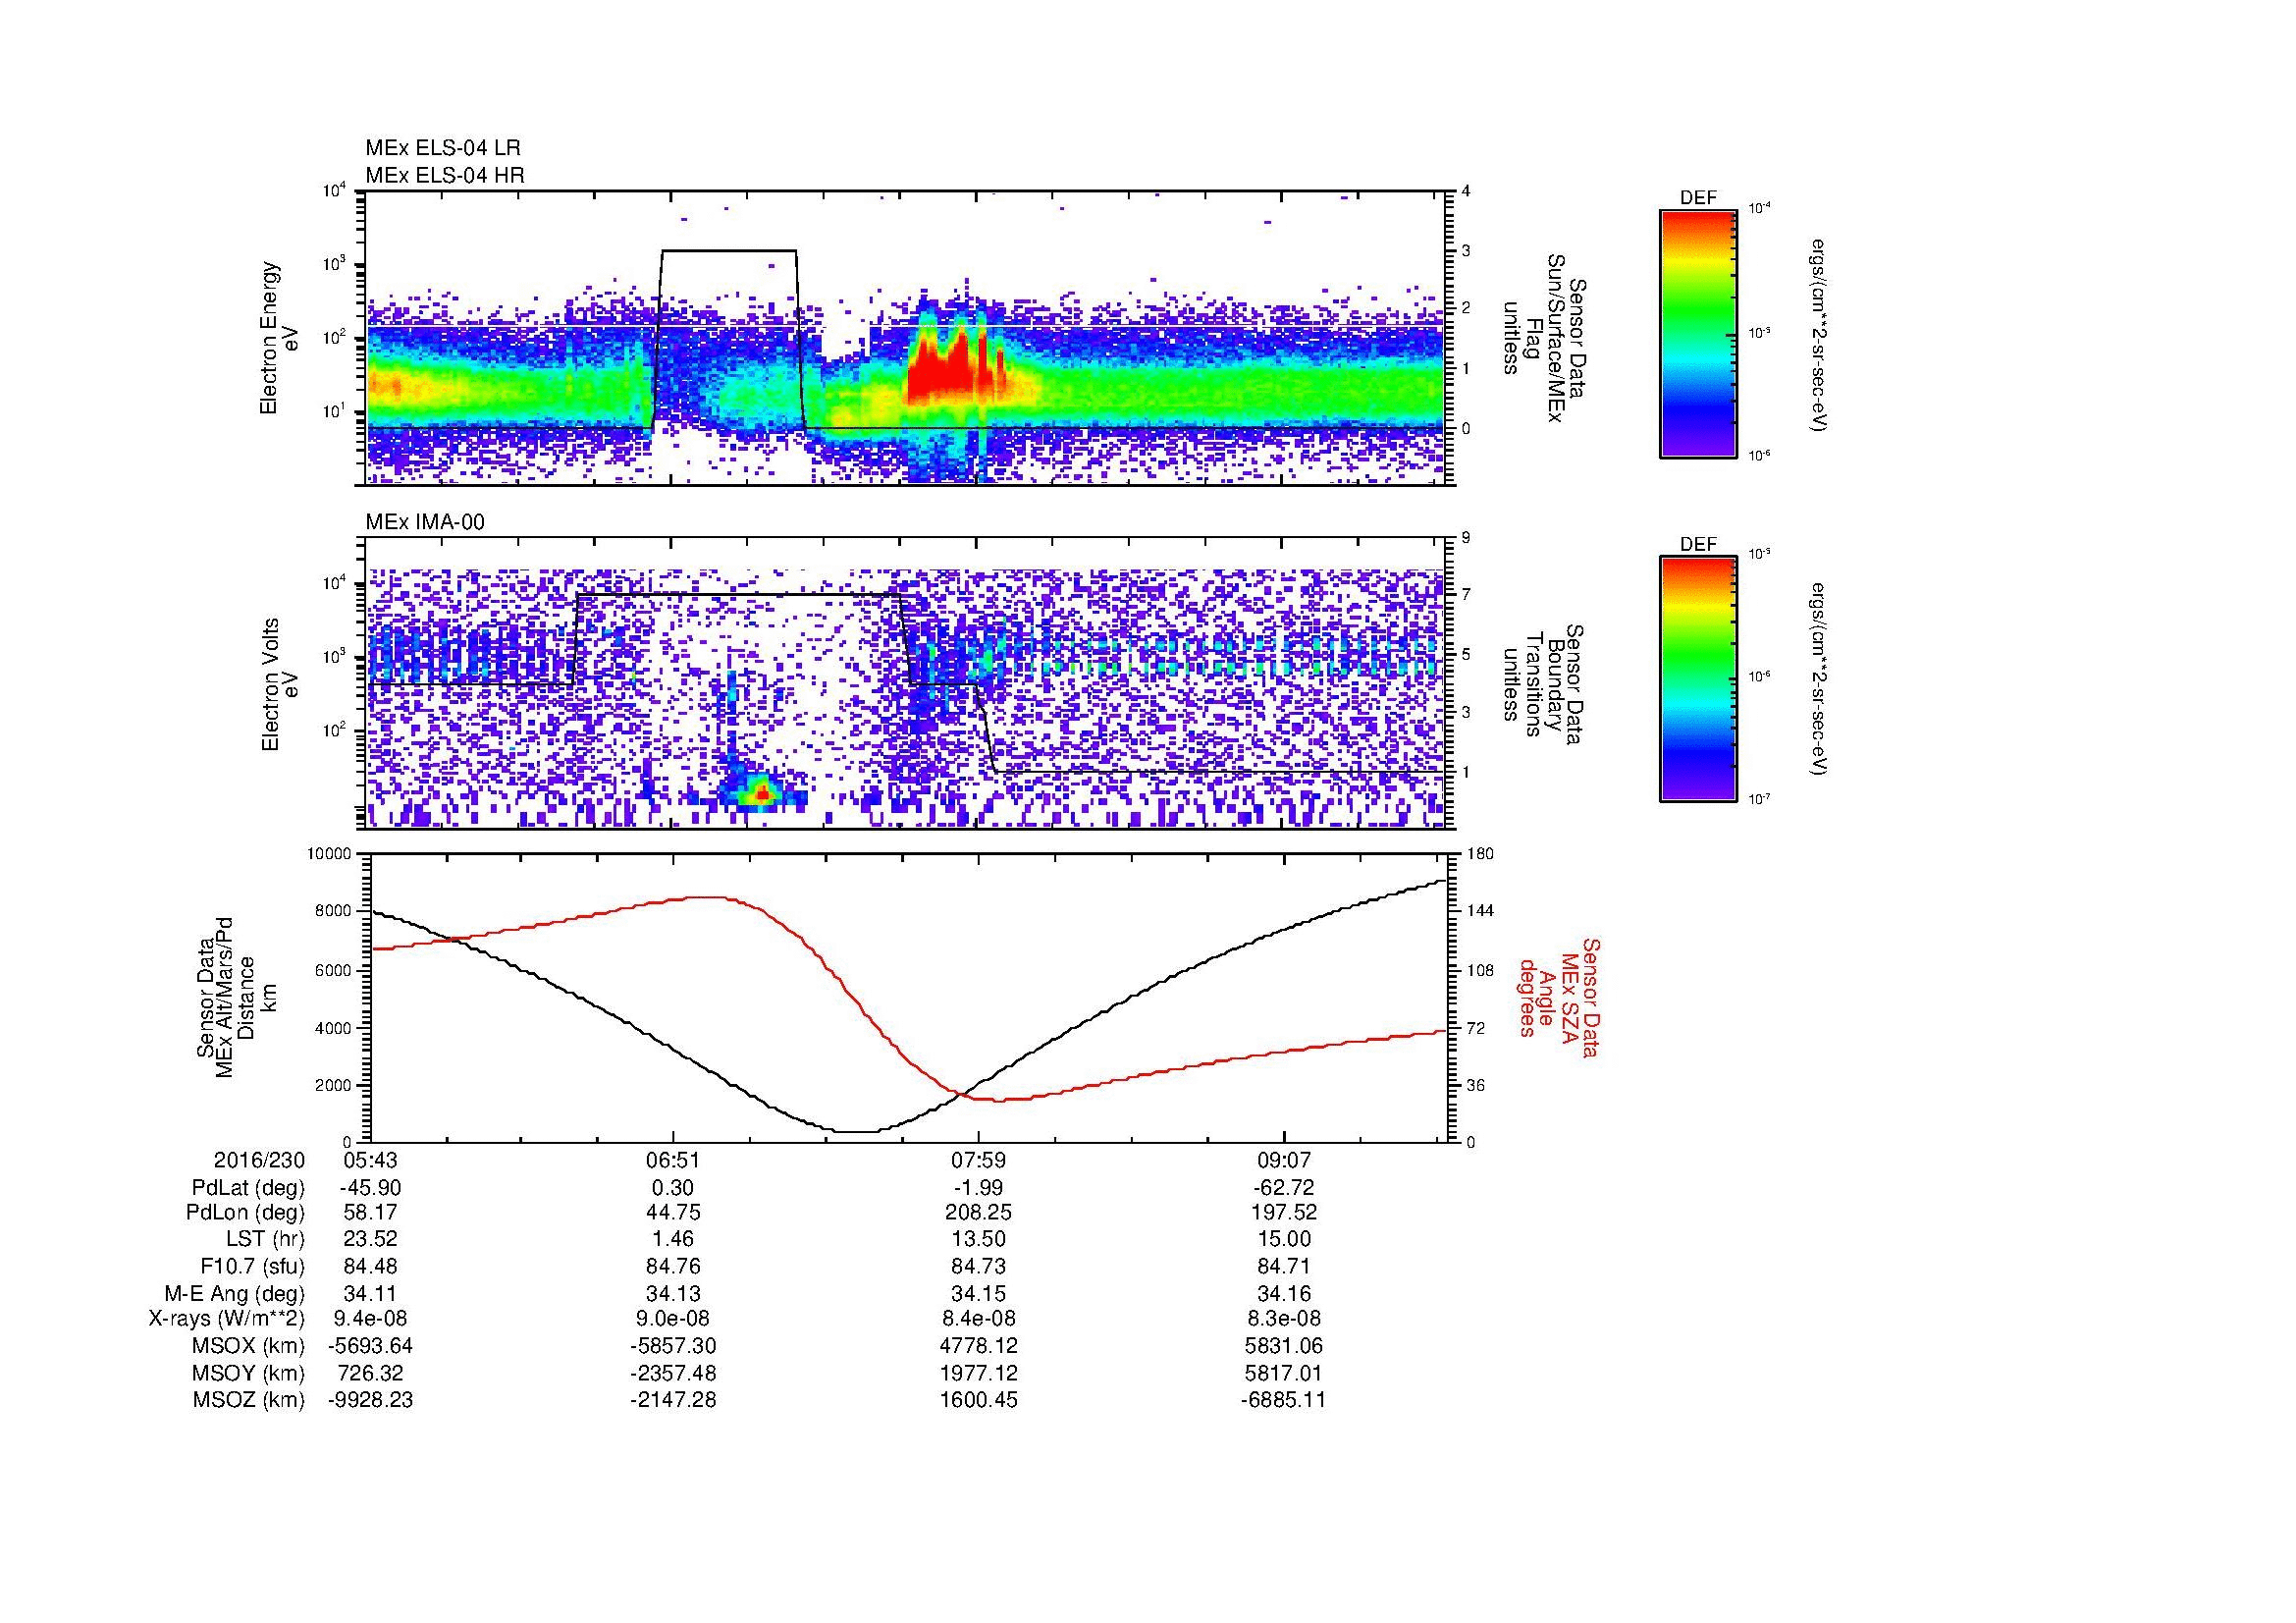The width and height of the screenshot is (2296, 1623).
Task: Click the '05:43' time tick label
Action: 371,1160
